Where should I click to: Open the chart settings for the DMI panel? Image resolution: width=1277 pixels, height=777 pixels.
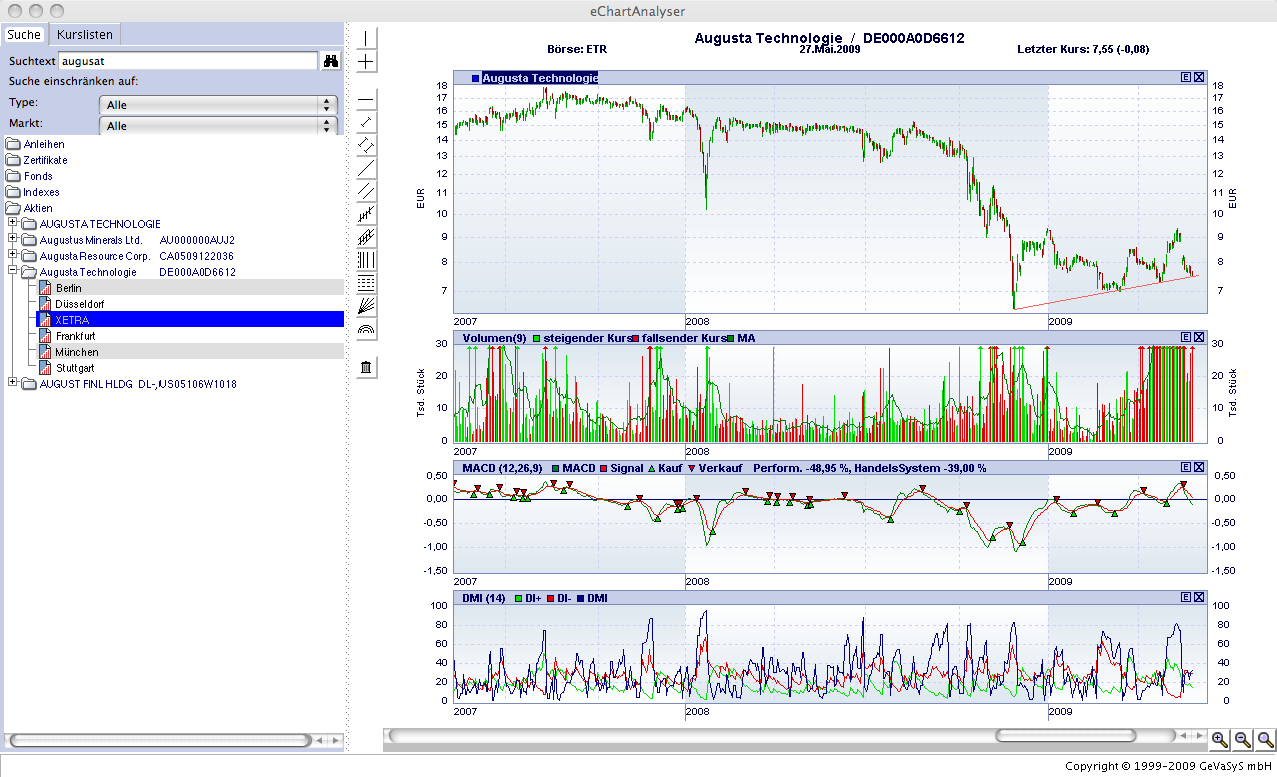[x=1186, y=597]
